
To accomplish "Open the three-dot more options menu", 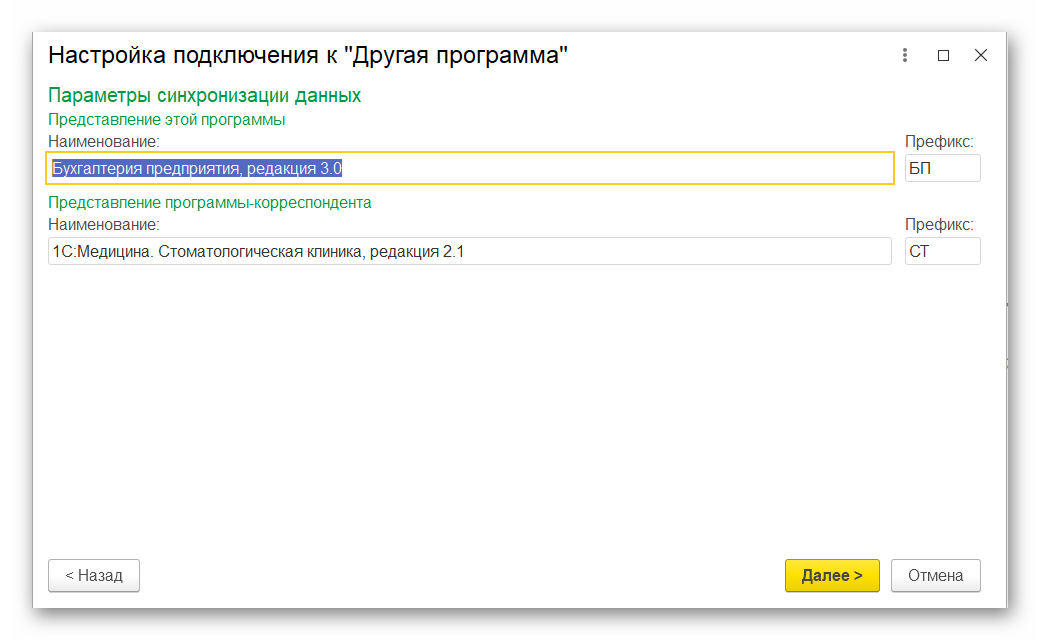I will point(905,55).
